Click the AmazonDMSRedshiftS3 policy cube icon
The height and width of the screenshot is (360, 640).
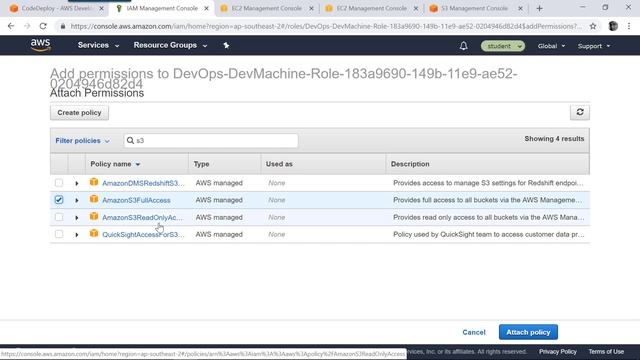point(94,182)
